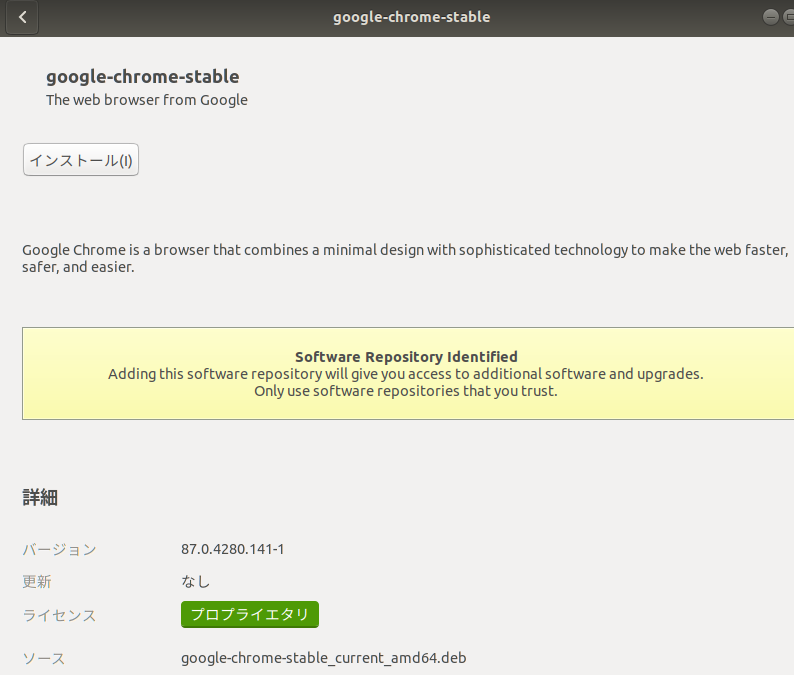Click "The web browser from Google" subtitle

click(x=147, y=100)
